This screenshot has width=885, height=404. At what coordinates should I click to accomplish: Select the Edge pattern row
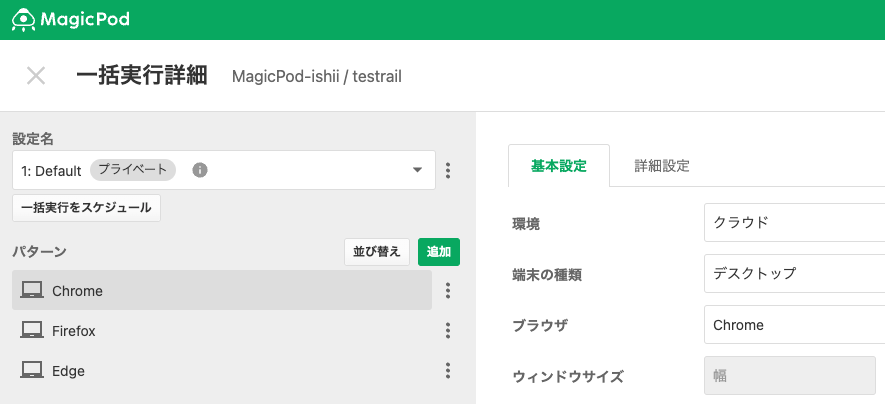222,370
